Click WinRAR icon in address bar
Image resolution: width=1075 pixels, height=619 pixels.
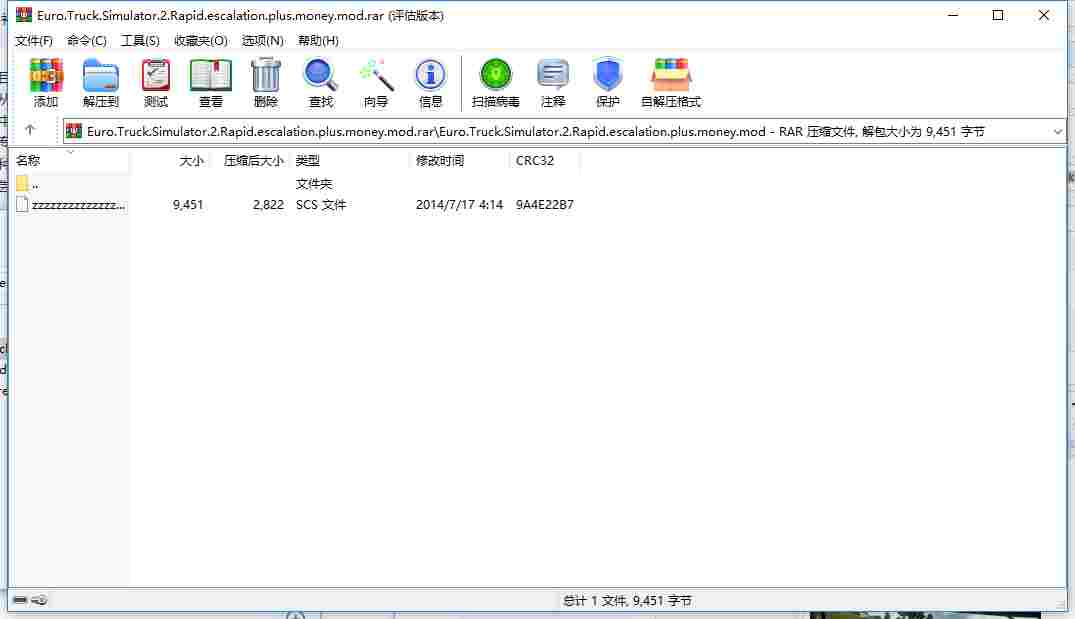(x=73, y=131)
